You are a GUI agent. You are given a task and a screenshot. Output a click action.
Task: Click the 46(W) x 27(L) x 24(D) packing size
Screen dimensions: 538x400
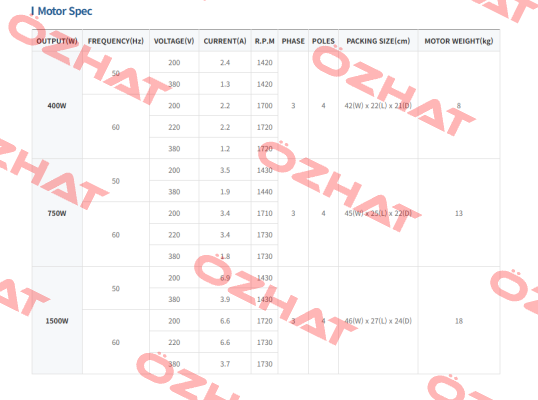coord(378,321)
